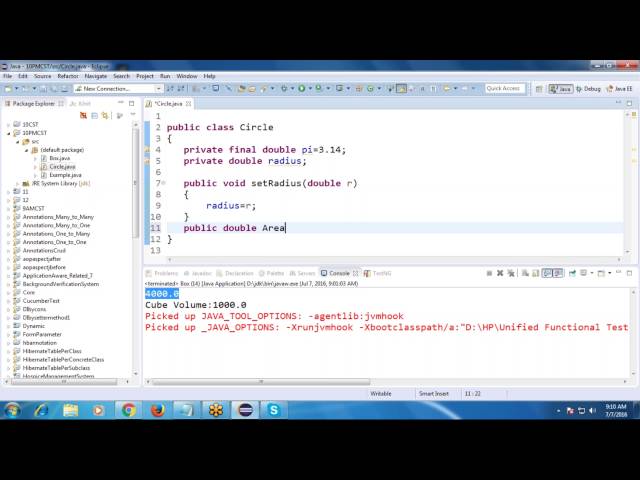The width and height of the screenshot is (640, 480).
Task: Select Annotations_Many_to_Many project
Action: [x=58, y=217]
